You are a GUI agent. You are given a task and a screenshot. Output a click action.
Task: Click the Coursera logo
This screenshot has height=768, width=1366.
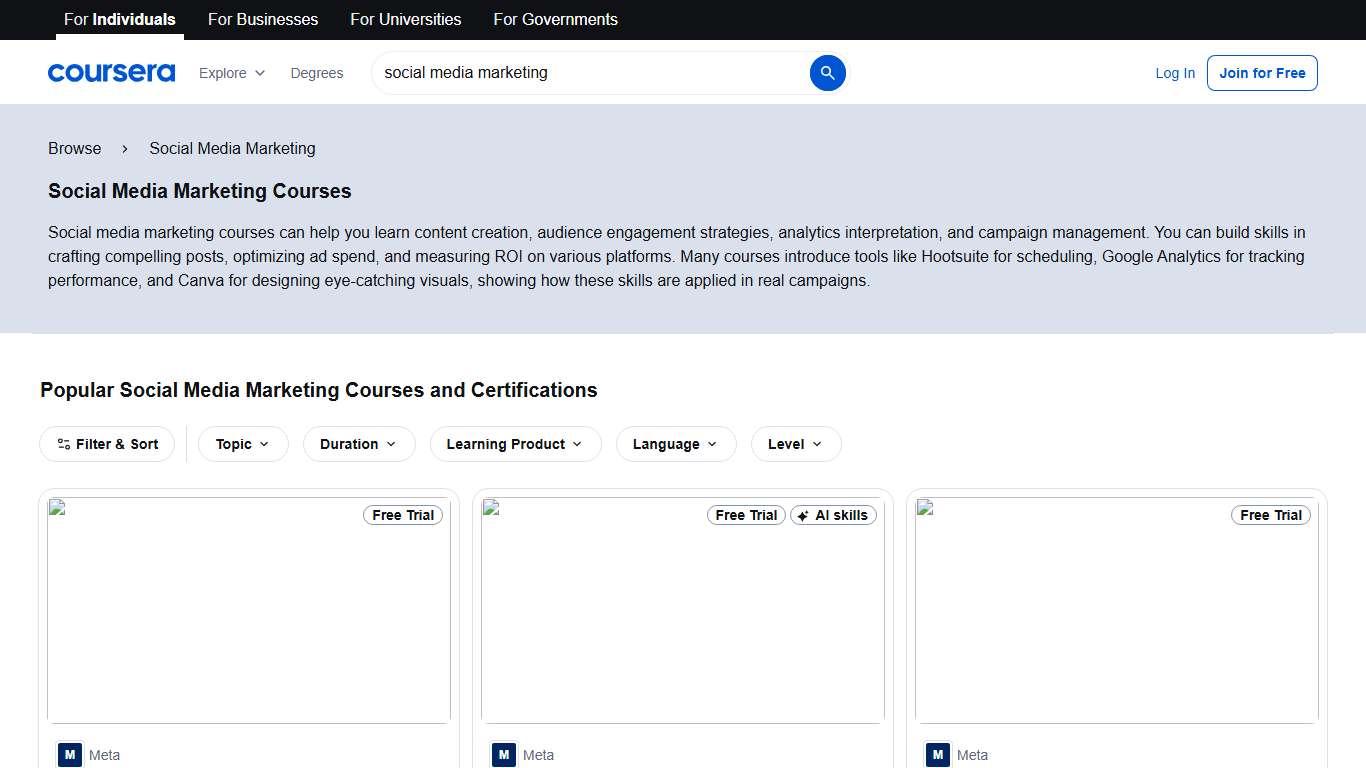coord(111,72)
